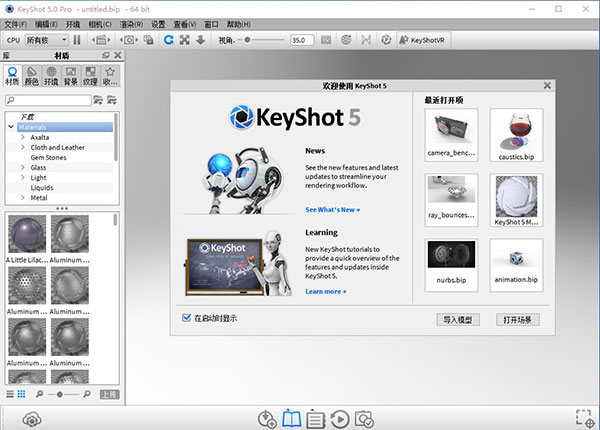Click the 导入模型 button

(x=459, y=320)
